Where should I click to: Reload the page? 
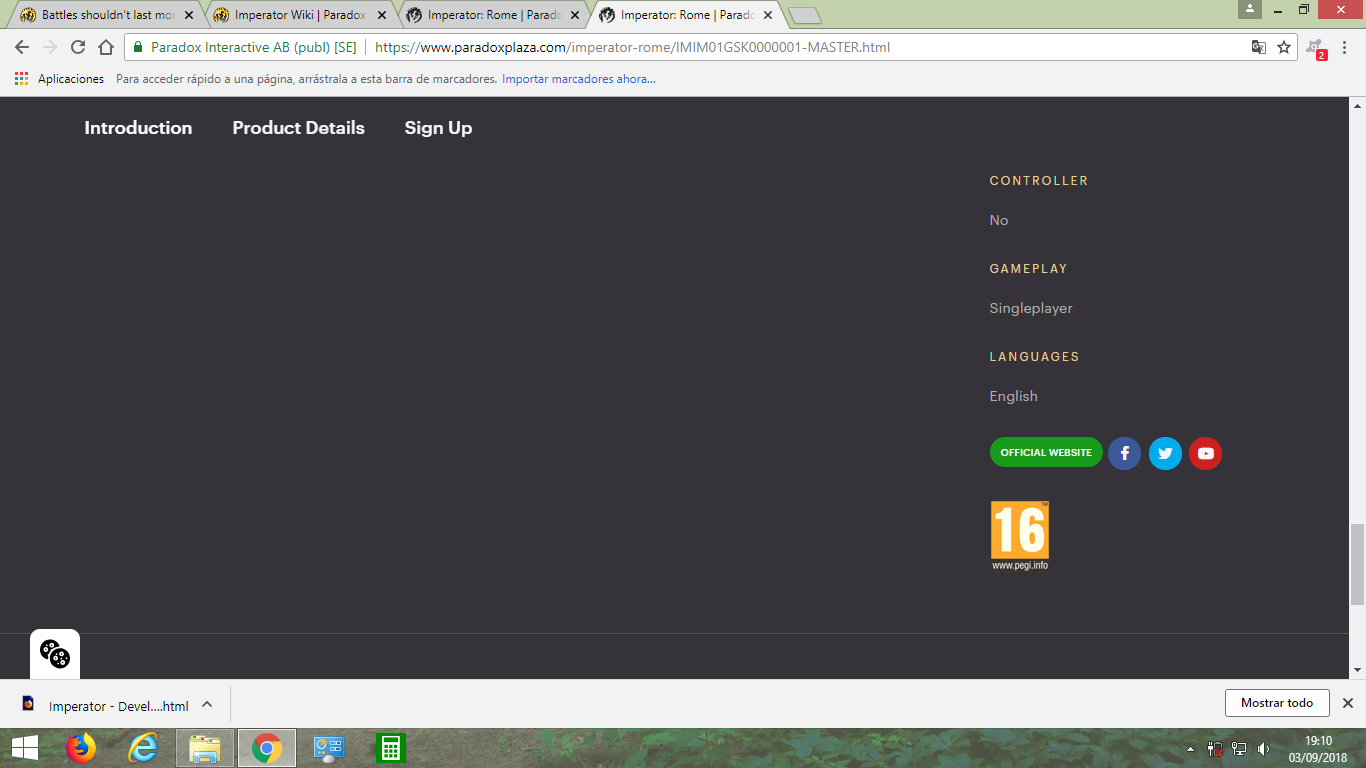[x=78, y=47]
